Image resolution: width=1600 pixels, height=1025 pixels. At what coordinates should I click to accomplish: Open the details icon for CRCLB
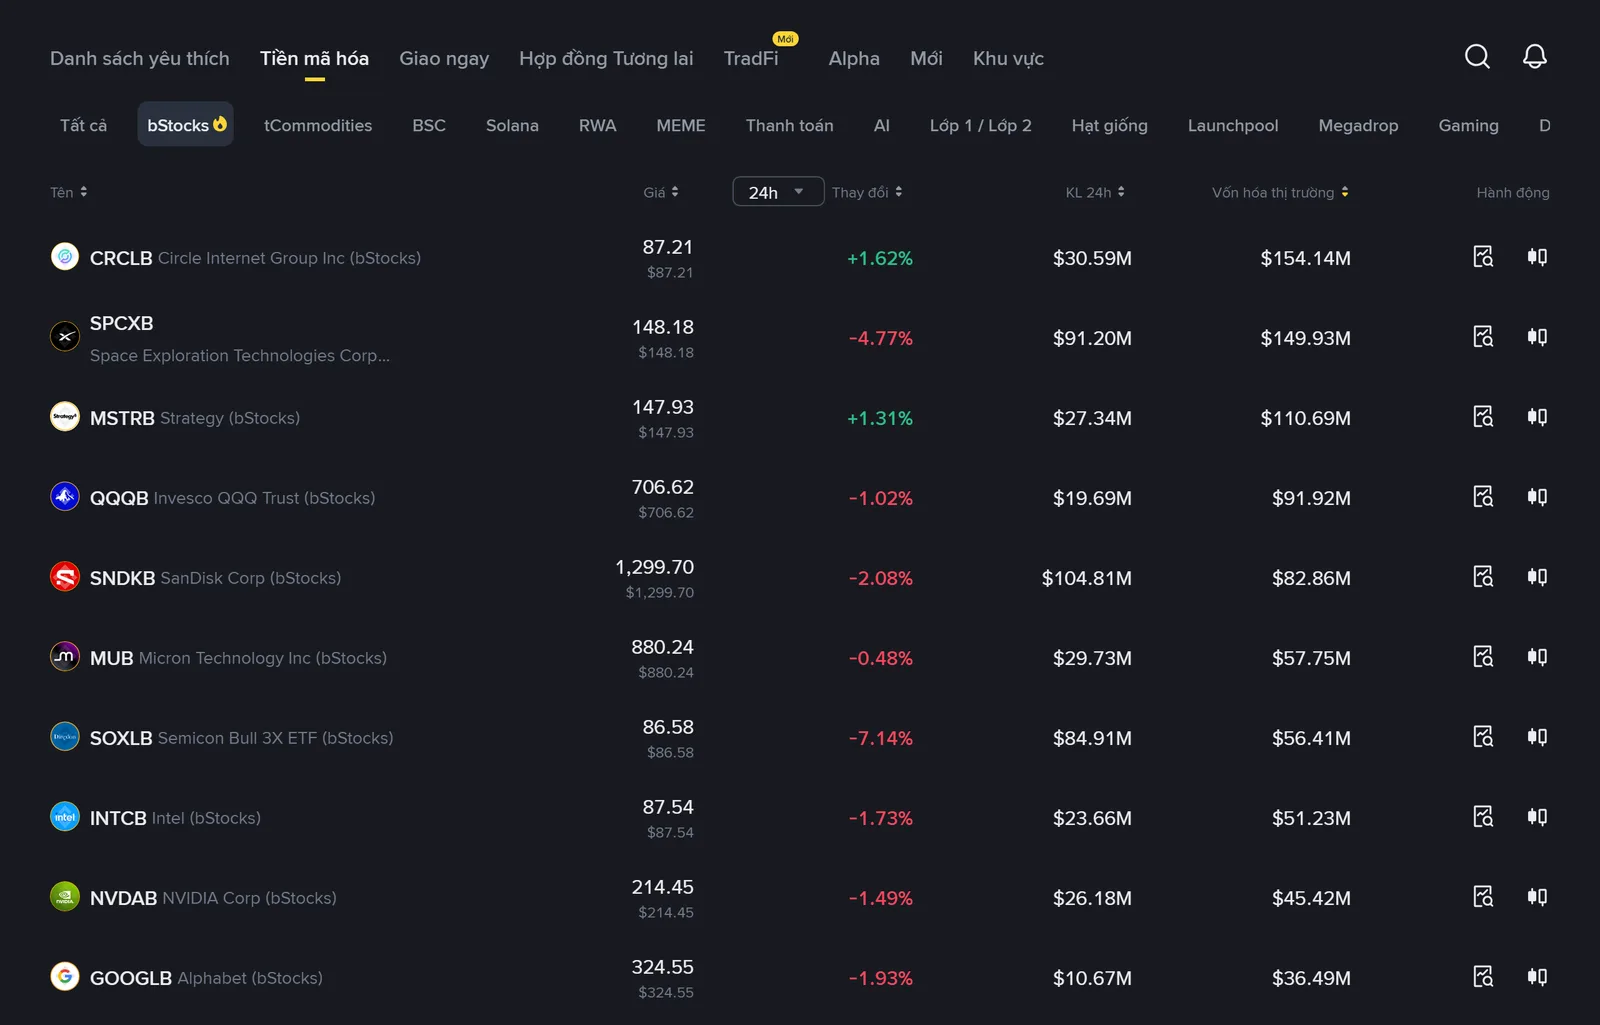pos(1483,257)
